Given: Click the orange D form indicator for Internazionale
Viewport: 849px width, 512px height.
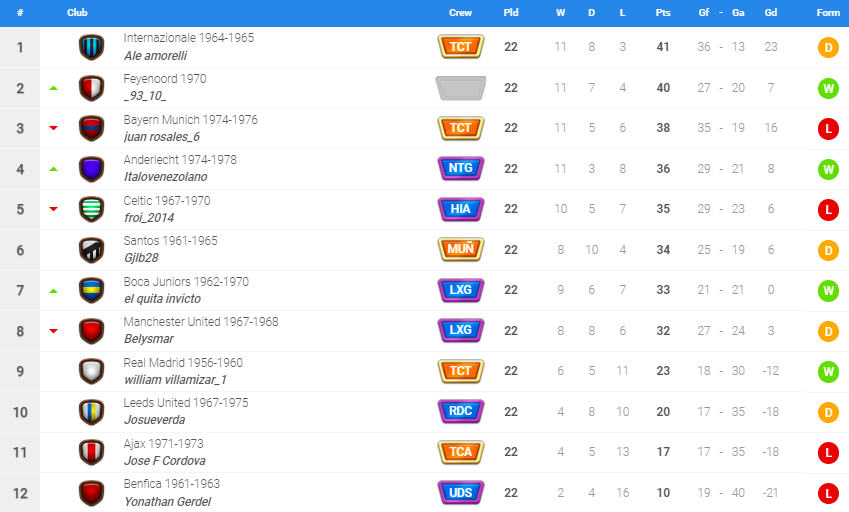Looking at the screenshot, I should pos(828,48).
